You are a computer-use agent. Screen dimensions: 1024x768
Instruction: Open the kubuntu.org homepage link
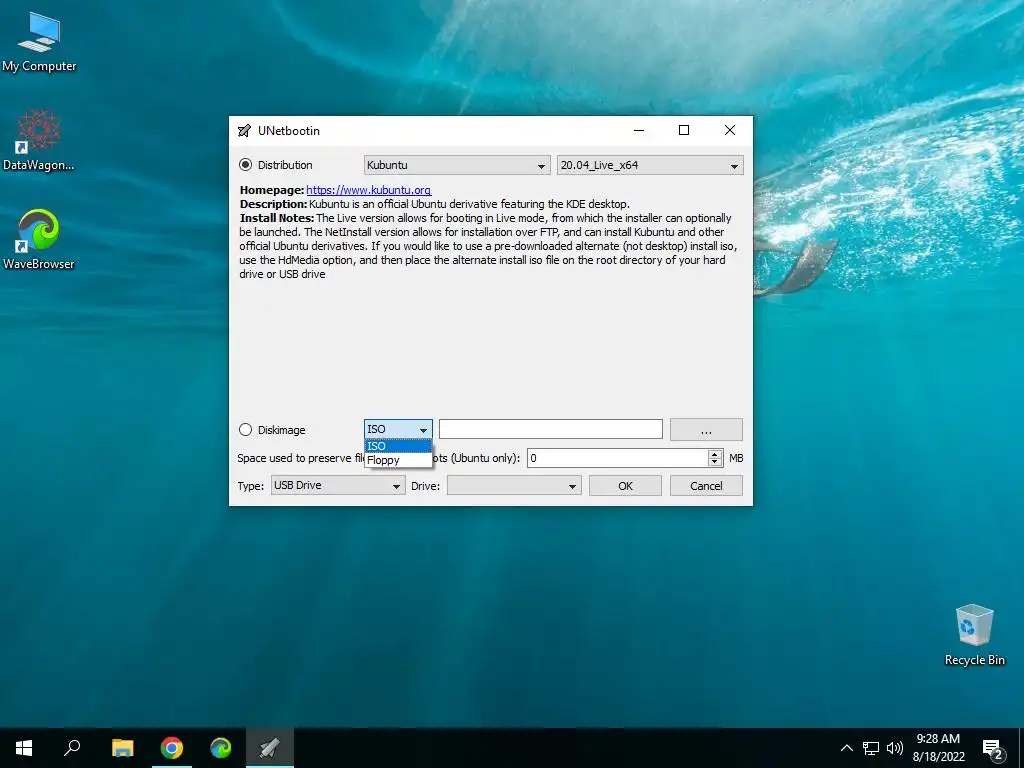(368, 190)
